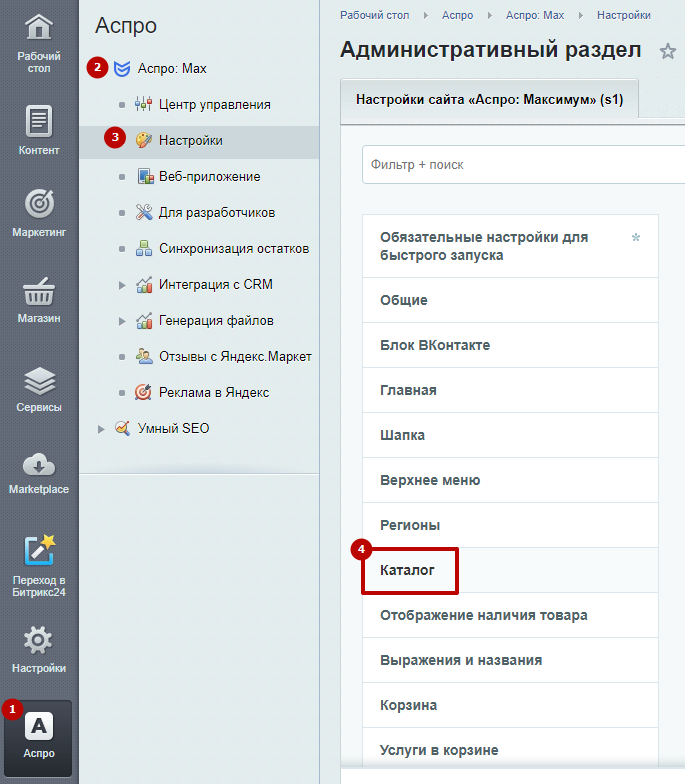Click the Синхронизация остатков icon
The image size is (685, 784).
[x=144, y=248]
